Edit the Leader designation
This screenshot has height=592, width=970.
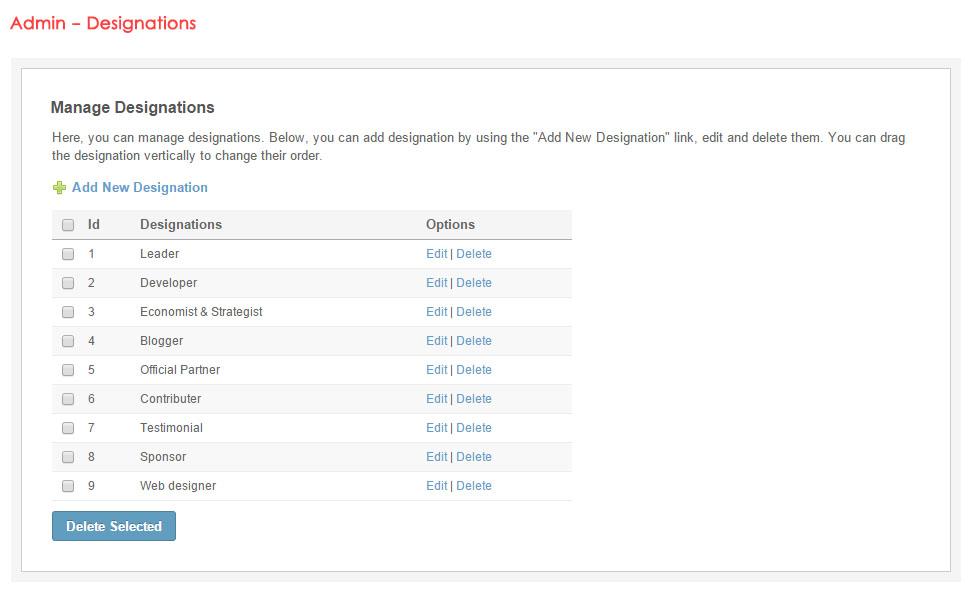pos(436,254)
